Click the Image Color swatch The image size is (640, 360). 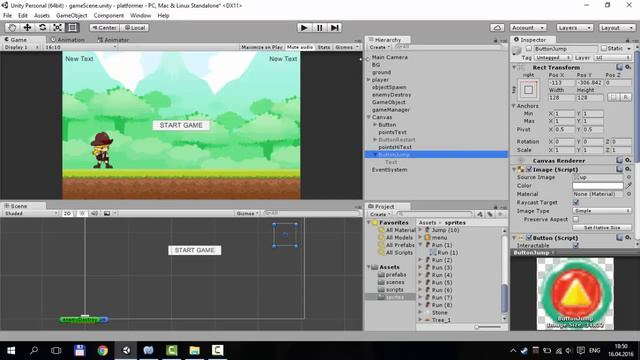coord(598,186)
